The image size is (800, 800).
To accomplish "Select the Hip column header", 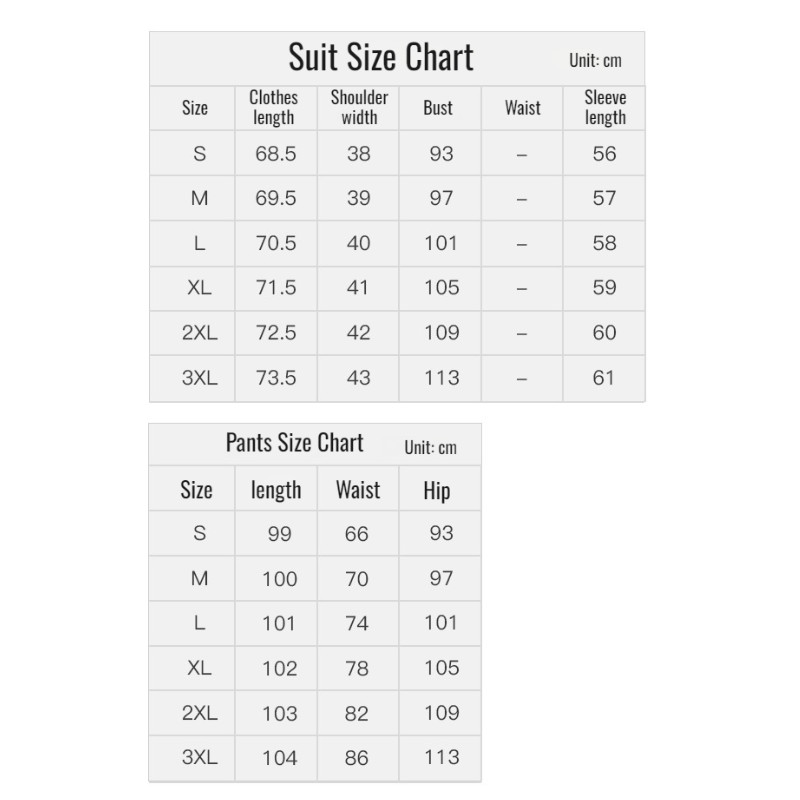I will [437, 490].
